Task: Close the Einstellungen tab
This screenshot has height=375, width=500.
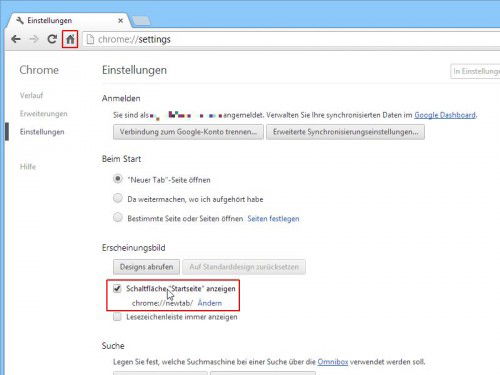Action: pyautogui.click(x=120, y=21)
